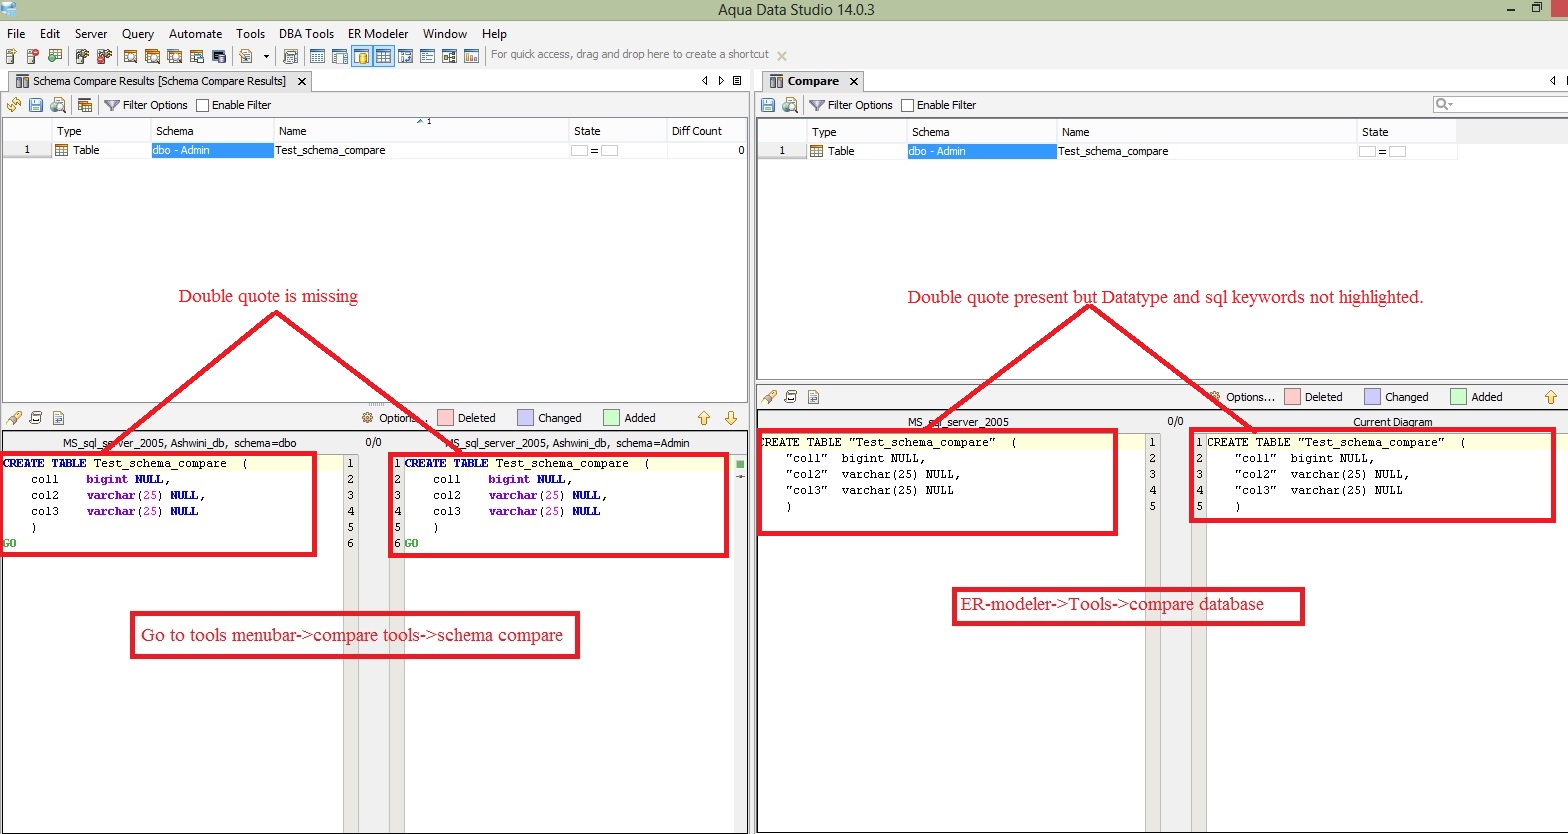The image size is (1568, 834).
Task: Close the Compare tab
Action: coord(854,81)
